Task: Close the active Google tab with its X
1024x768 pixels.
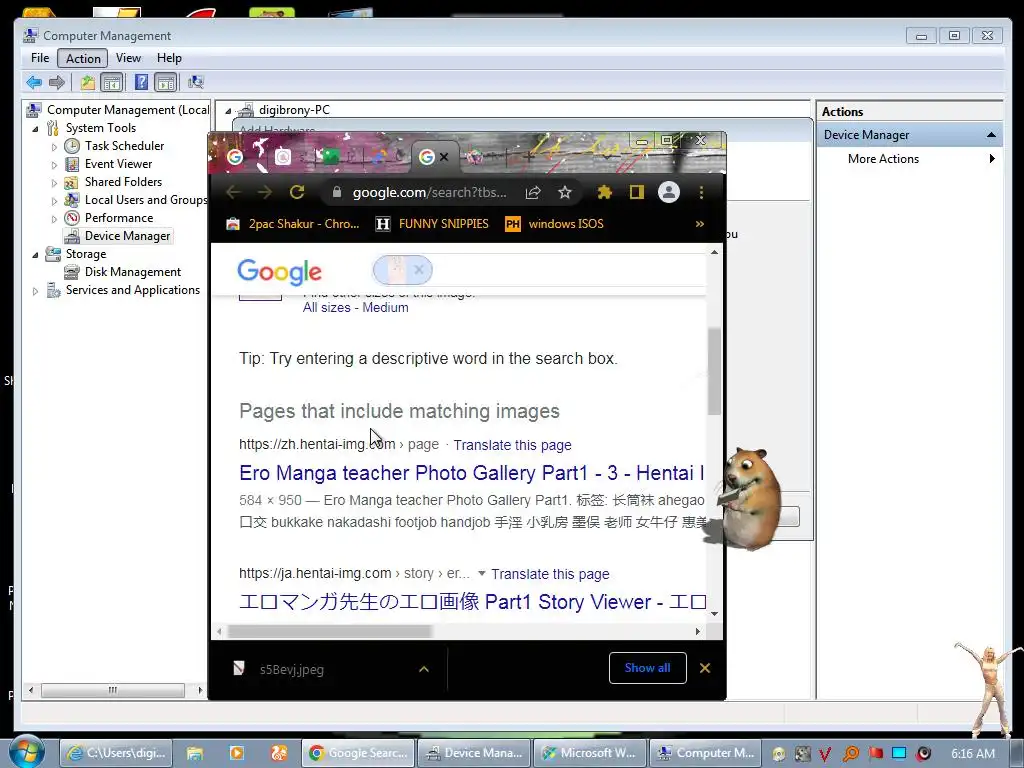Action: pyautogui.click(x=444, y=157)
